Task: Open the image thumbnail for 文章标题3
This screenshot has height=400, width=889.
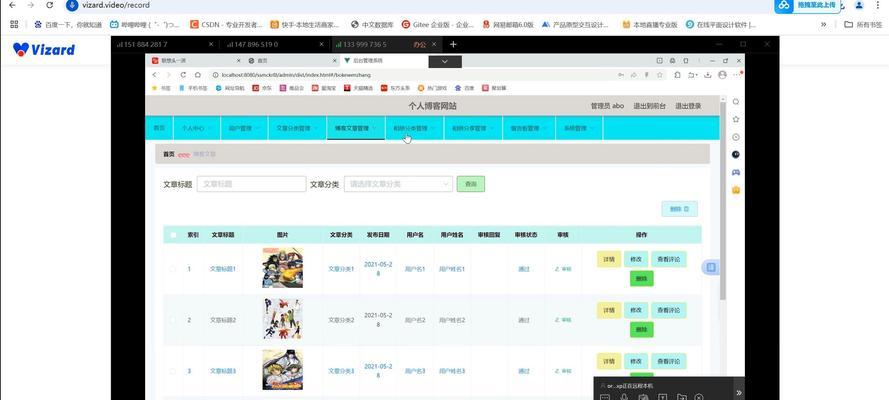Action: (282, 370)
